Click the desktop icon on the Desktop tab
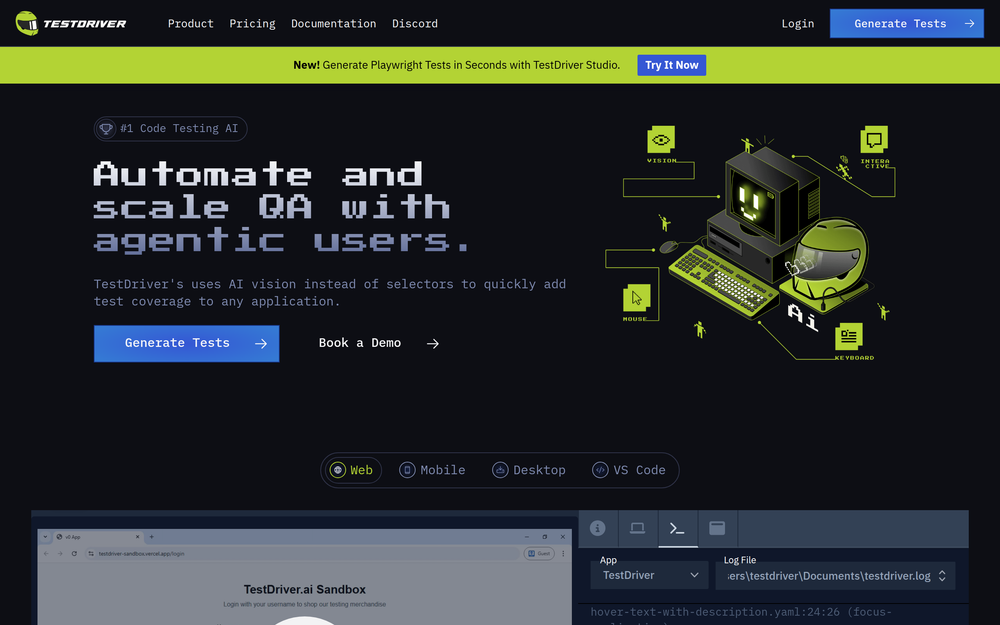1000x625 pixels. tap(501, 470)
